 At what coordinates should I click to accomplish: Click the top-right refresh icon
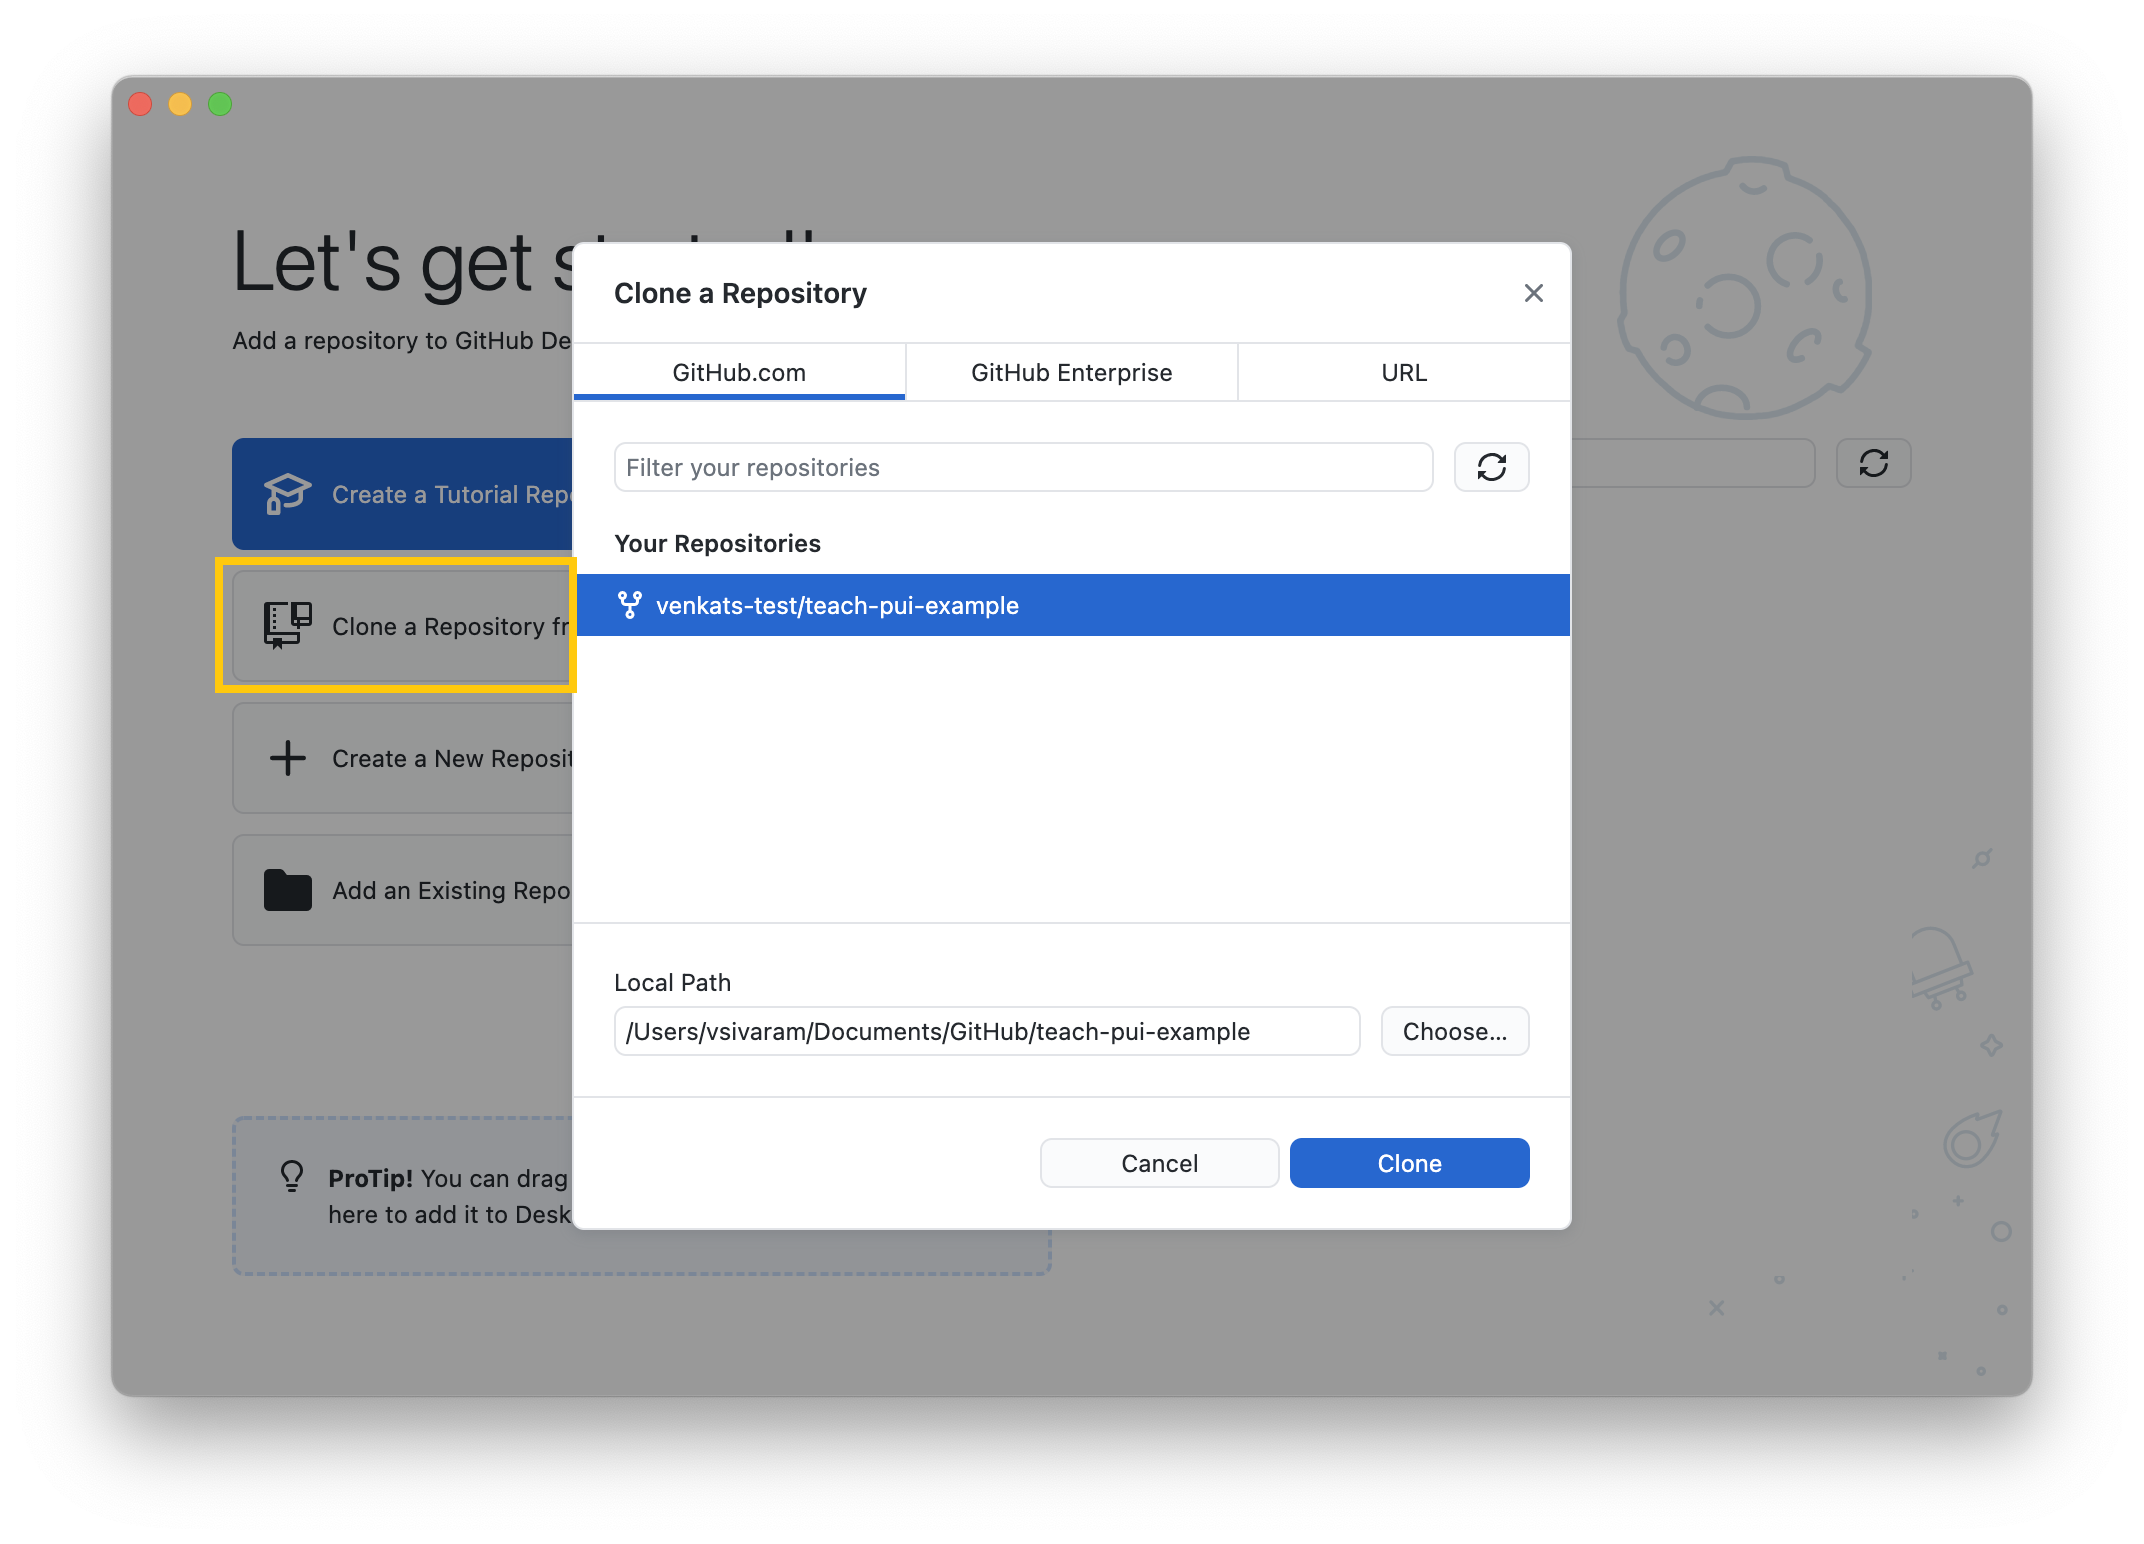1874,464
